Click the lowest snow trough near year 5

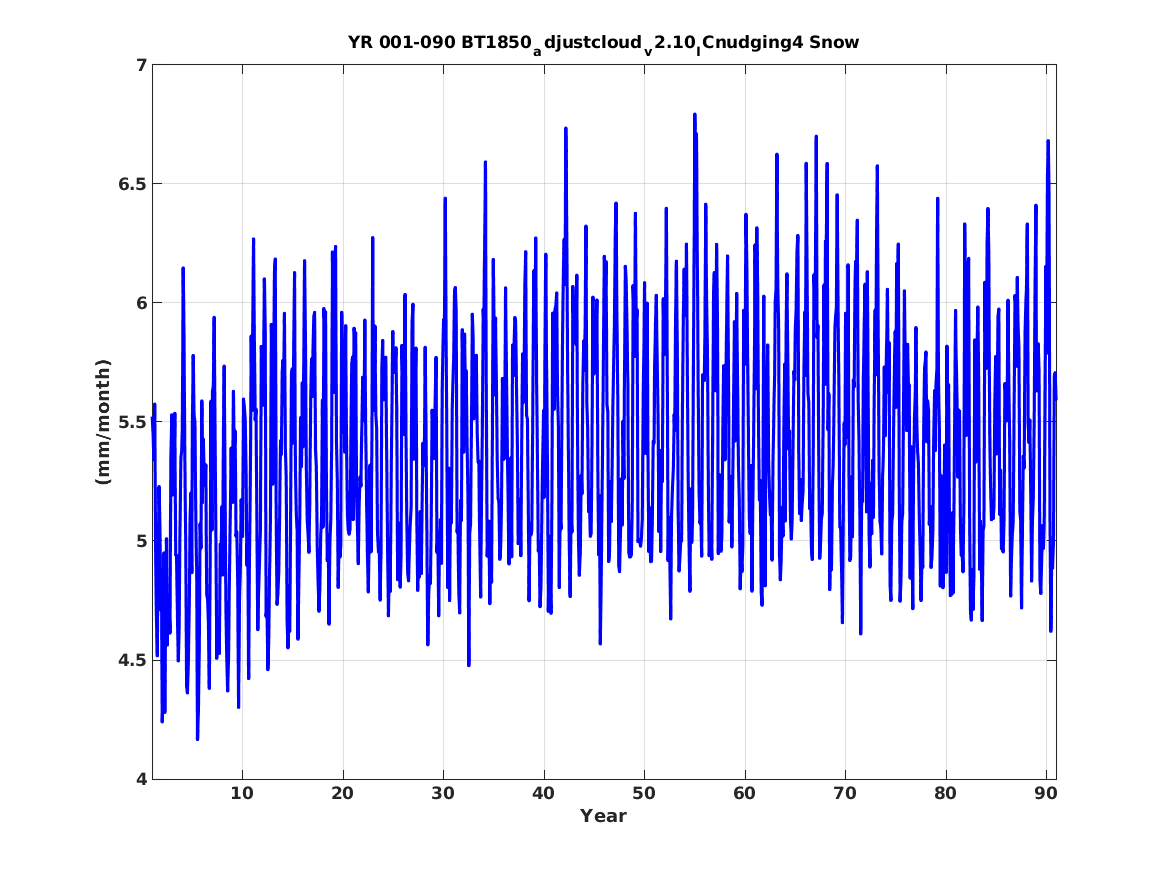(197, 738)
